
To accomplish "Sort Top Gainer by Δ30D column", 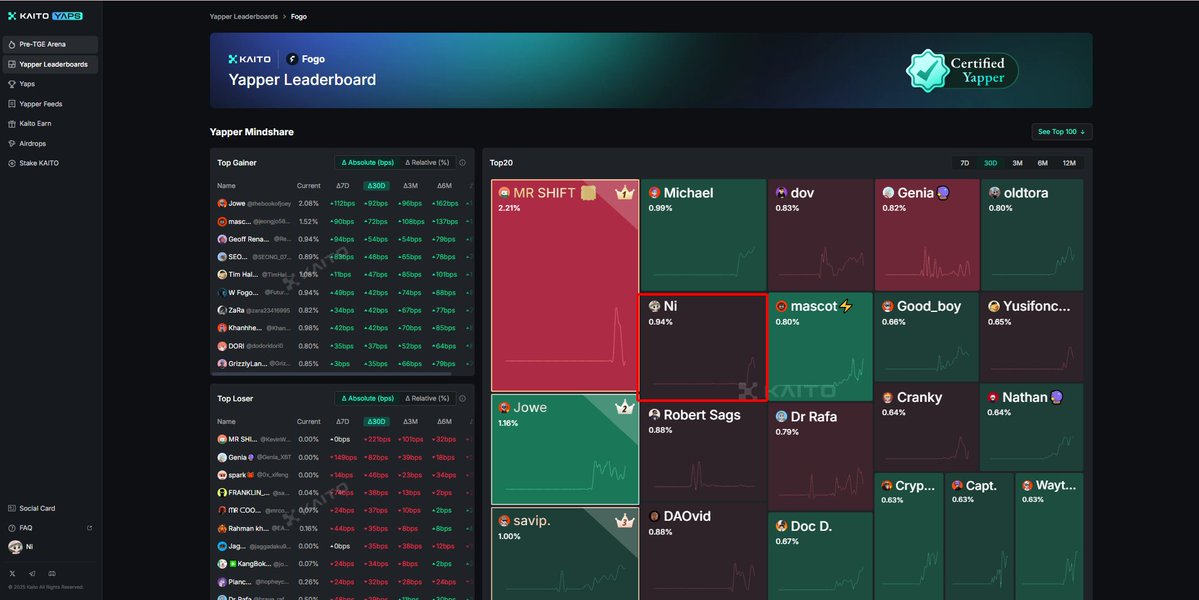I will [x=376, y=186].
